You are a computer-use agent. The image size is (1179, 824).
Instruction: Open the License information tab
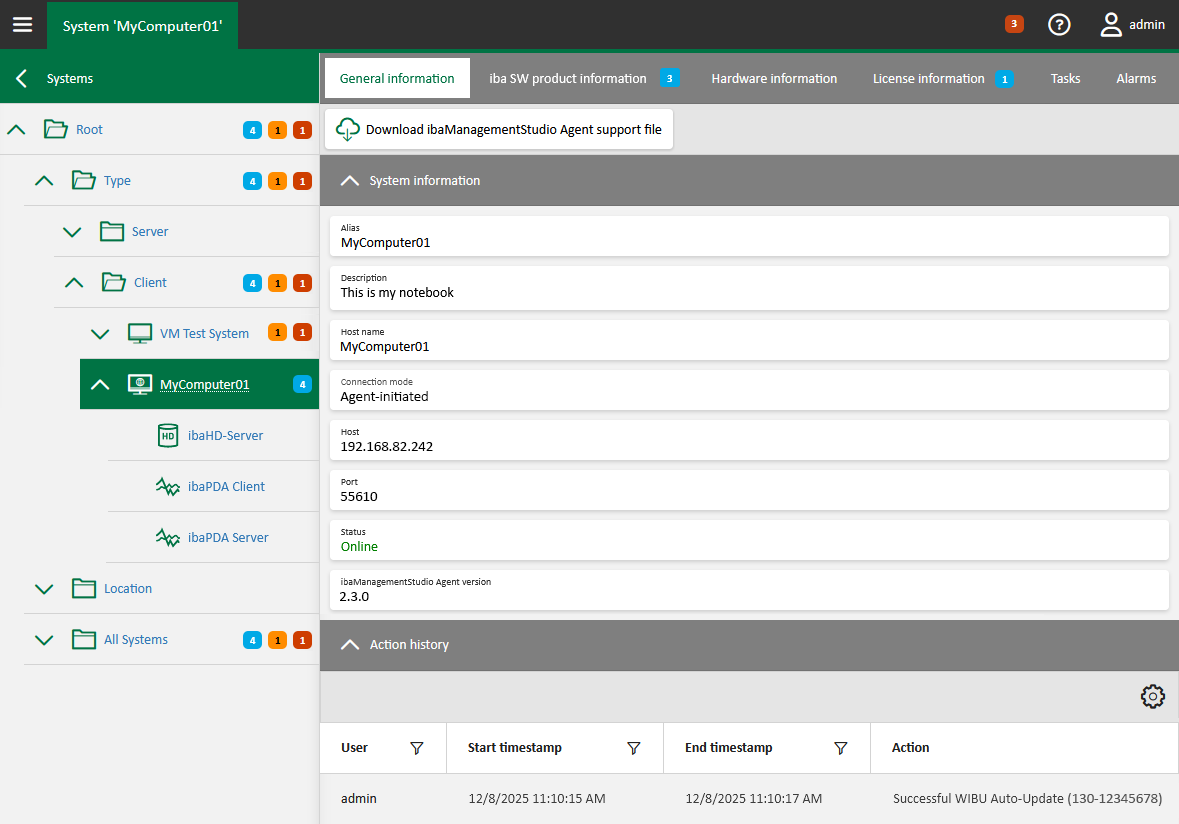(928, 79)
